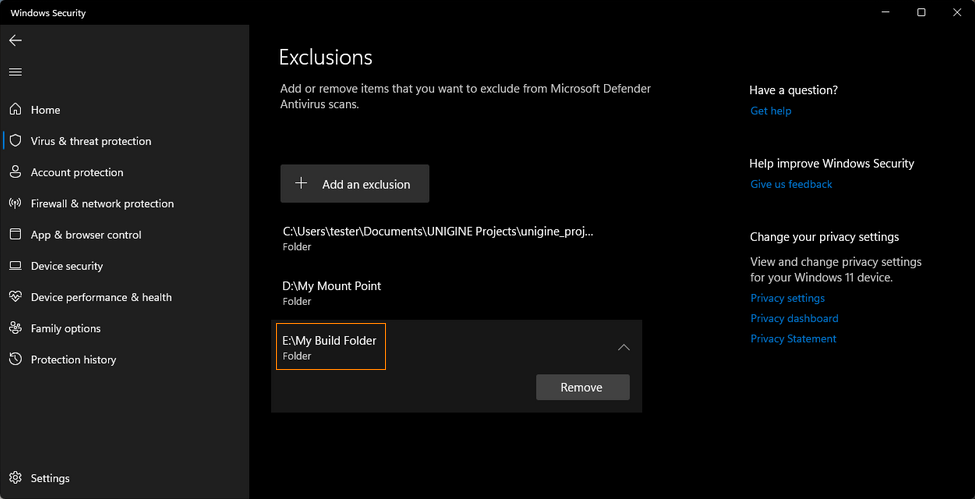This screenshot has width=975, height=499.
Task: Open the Get help link
Action: pos(770,111)
